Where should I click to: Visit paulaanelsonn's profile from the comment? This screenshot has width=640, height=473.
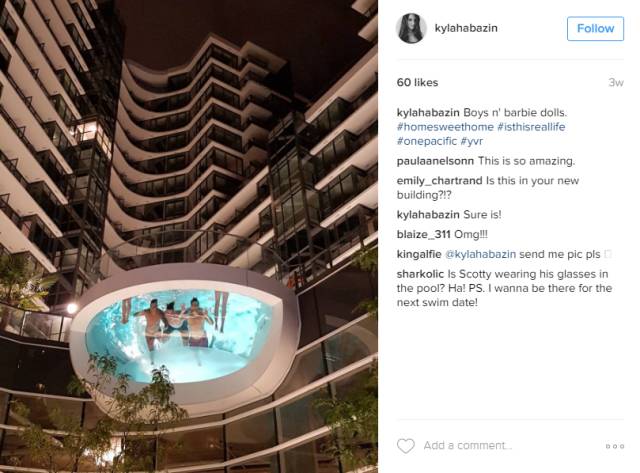435,161
